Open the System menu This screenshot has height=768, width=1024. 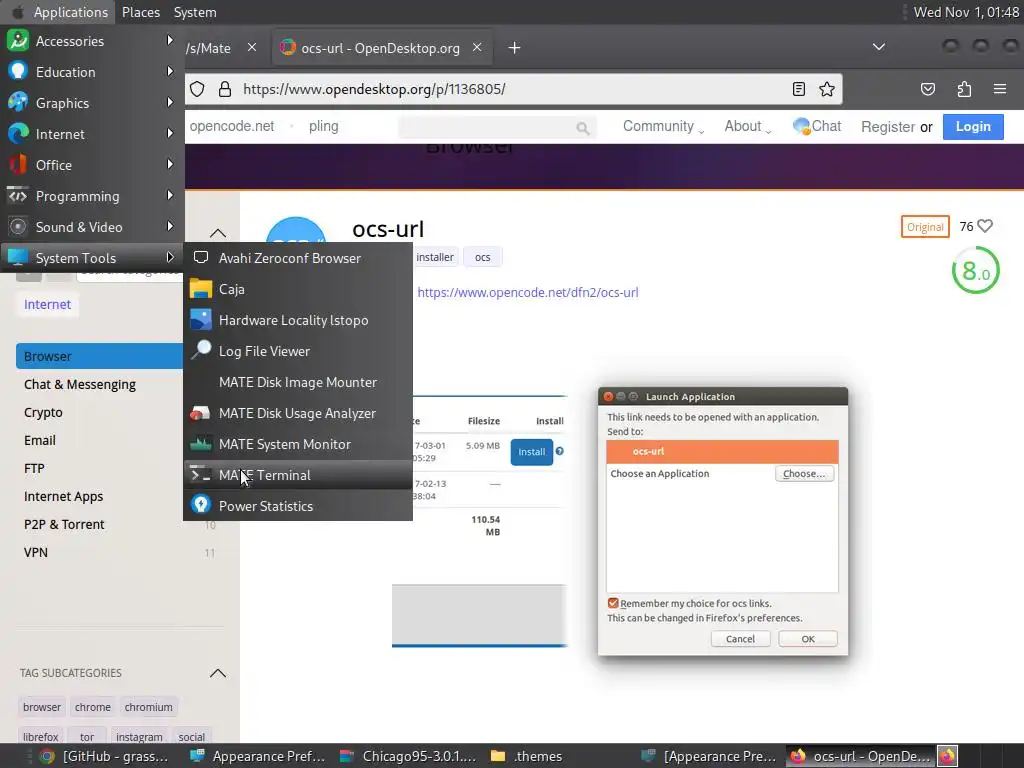(x=195, y=12)
